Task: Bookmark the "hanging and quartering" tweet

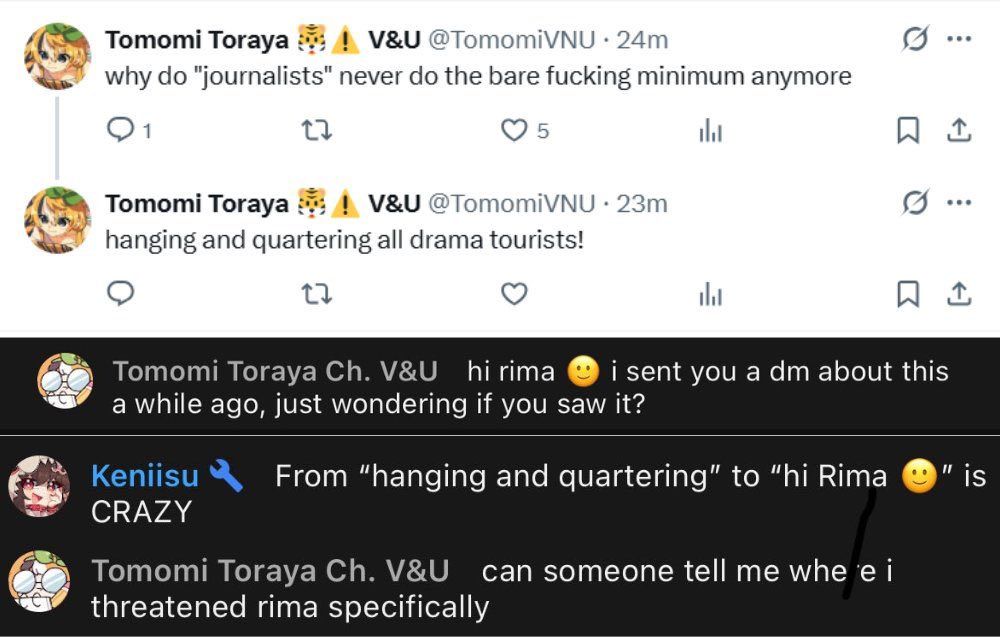Action: coord(907,294)
